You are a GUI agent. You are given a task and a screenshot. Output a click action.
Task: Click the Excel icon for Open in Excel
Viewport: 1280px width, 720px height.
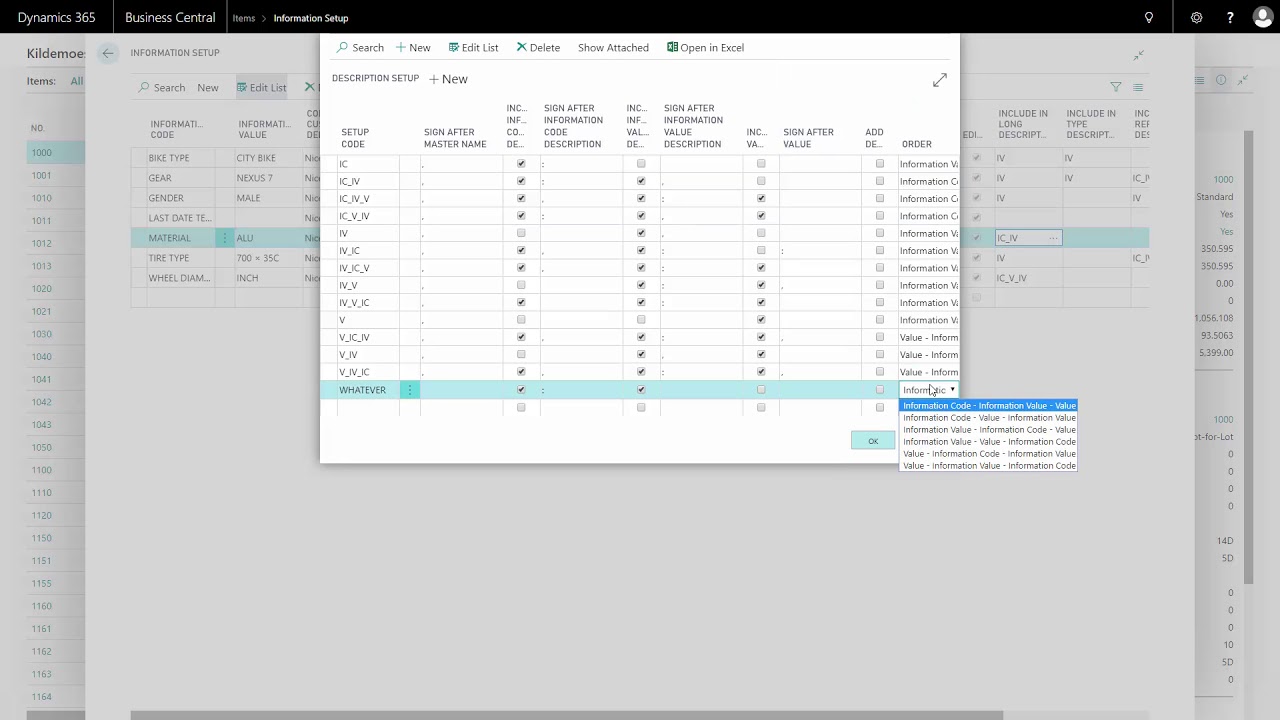(x=672, y=47)
